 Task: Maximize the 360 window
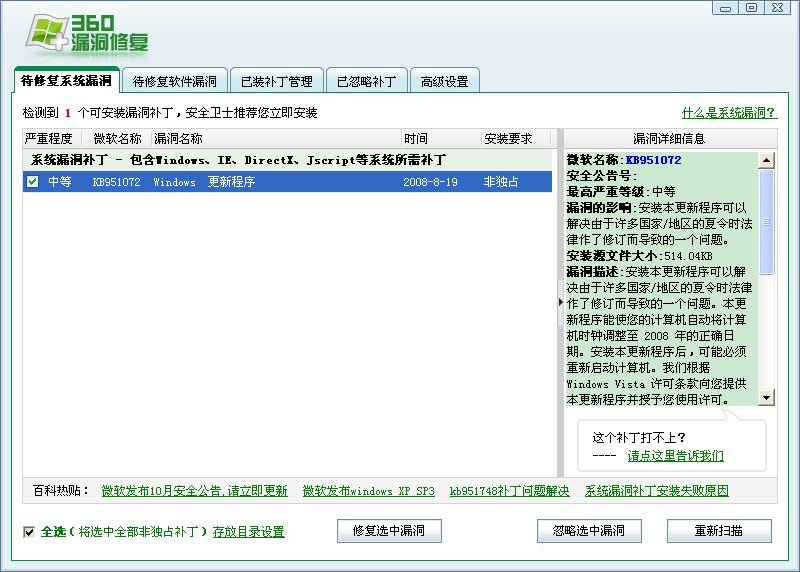(752, 8)
